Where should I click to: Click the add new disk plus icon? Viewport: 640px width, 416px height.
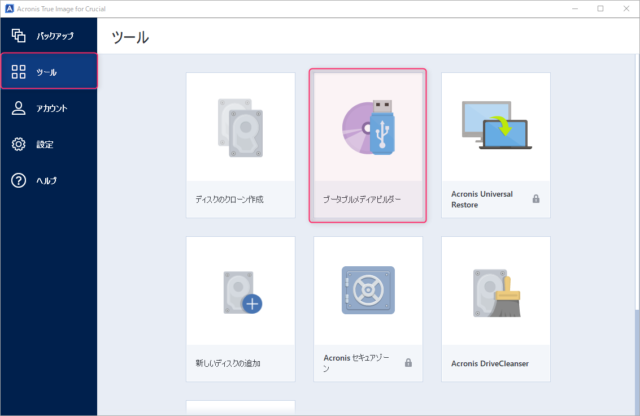(242, 293)
